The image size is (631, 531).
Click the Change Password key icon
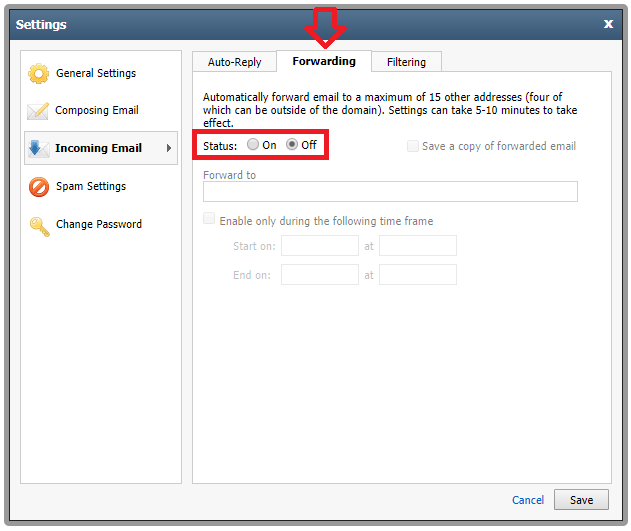click(x=39, y=226)
